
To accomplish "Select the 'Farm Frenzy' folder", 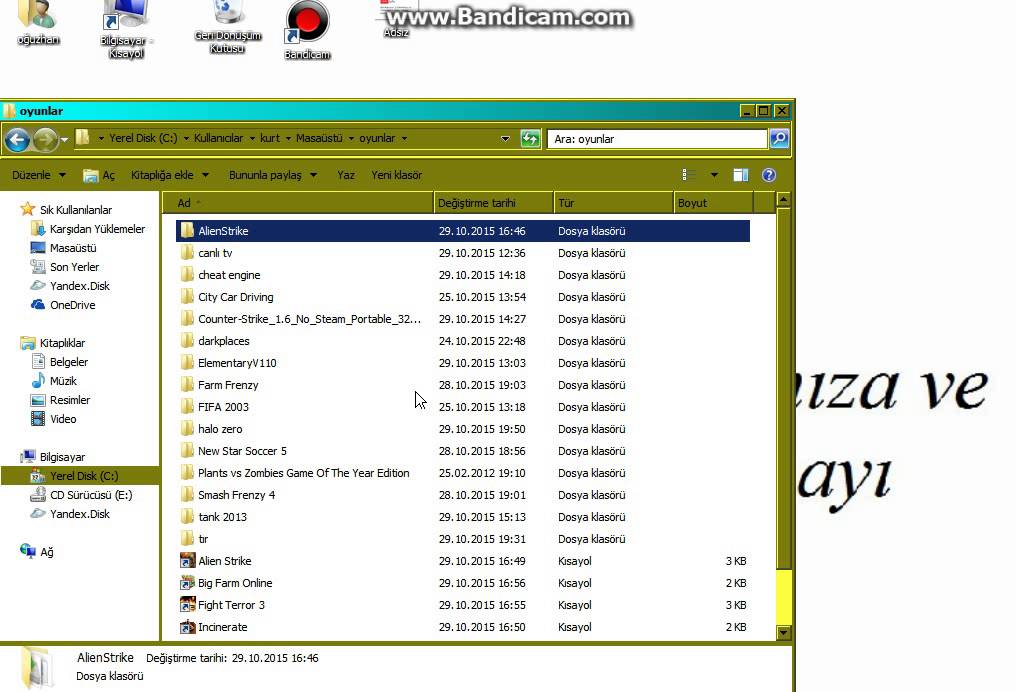I will [x=463, y=385].
